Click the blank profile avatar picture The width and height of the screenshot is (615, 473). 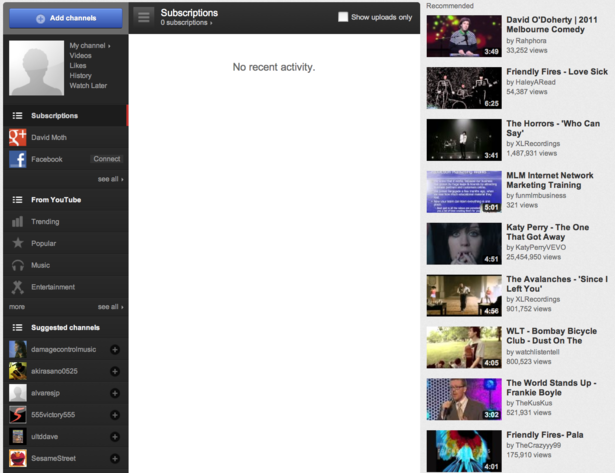[x=36, y=68]
